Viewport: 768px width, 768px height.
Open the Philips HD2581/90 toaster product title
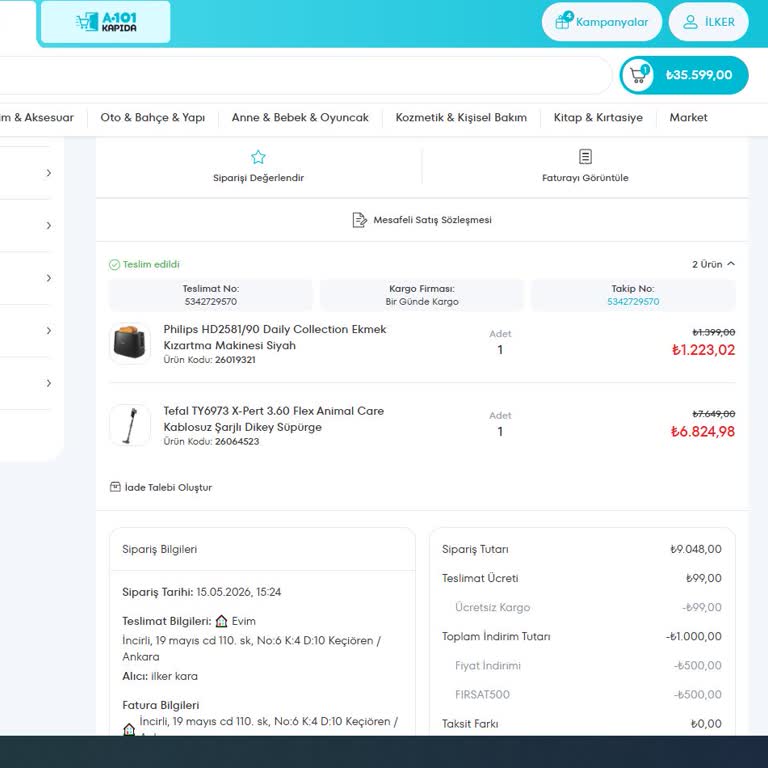(x=275, y=337)
